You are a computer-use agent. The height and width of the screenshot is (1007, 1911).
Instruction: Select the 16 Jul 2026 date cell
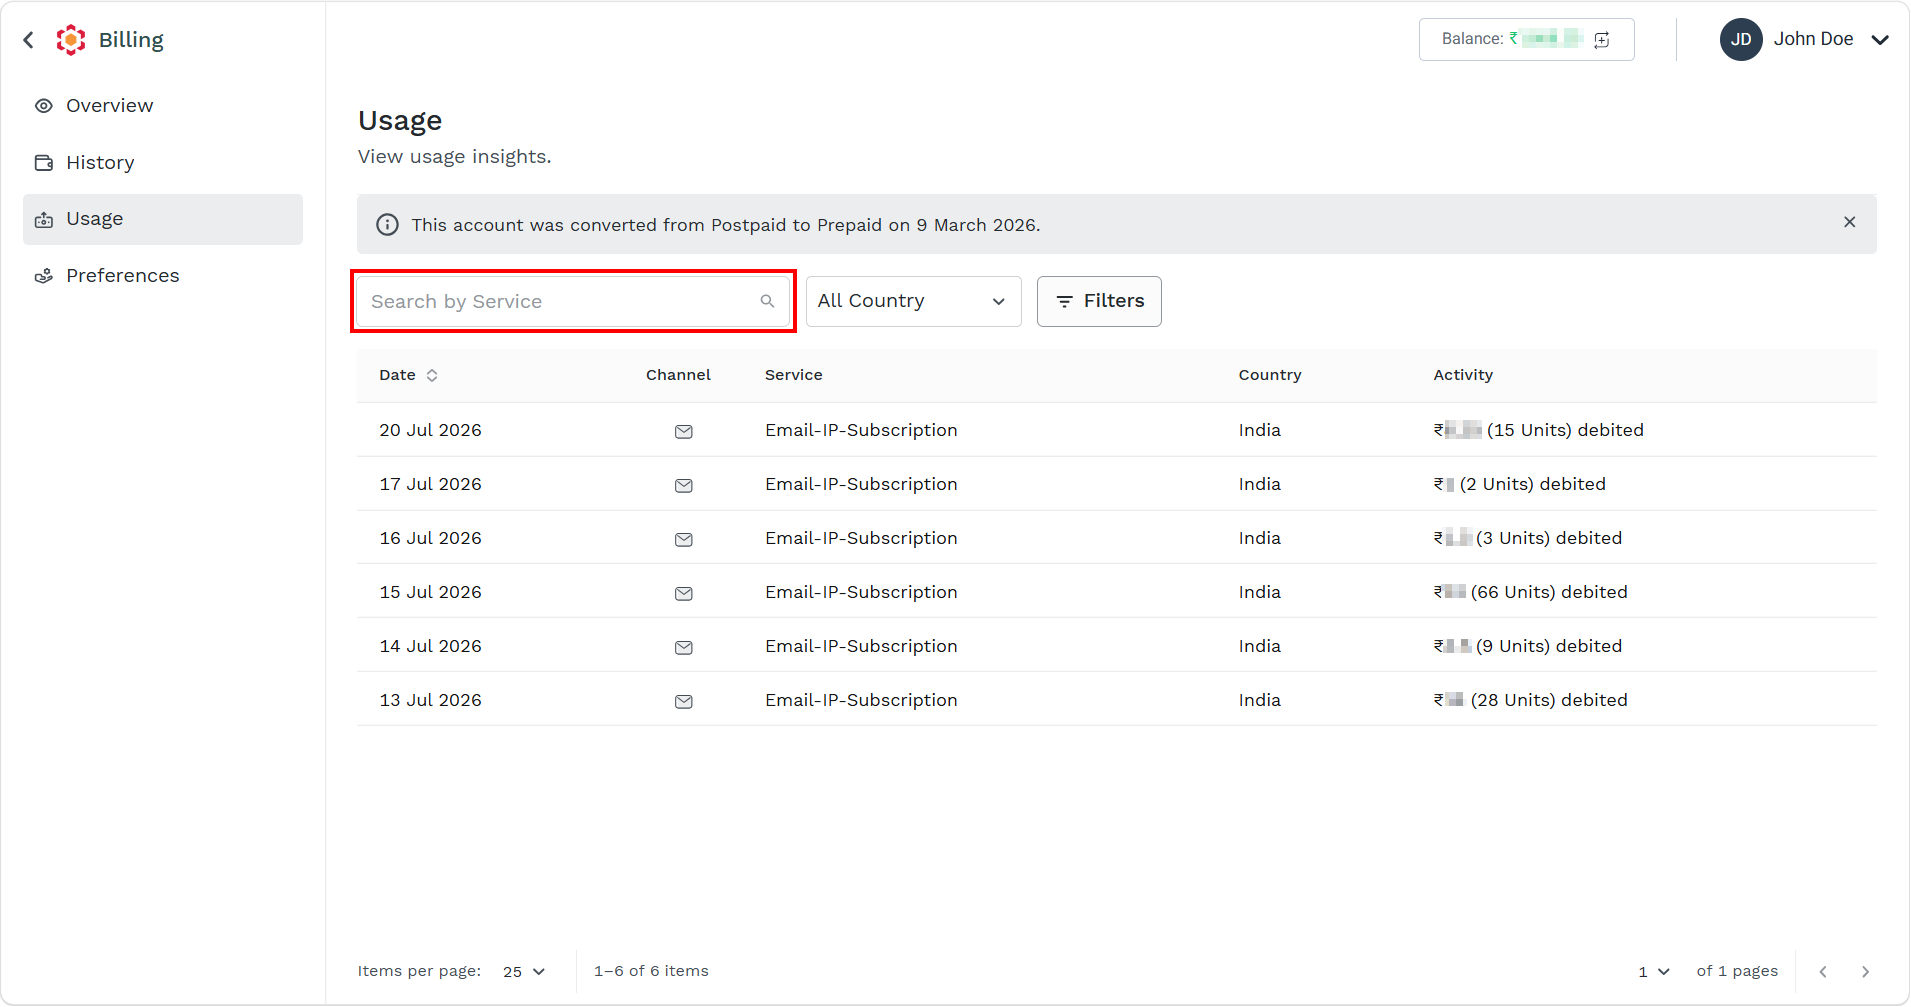coord(430,538)
